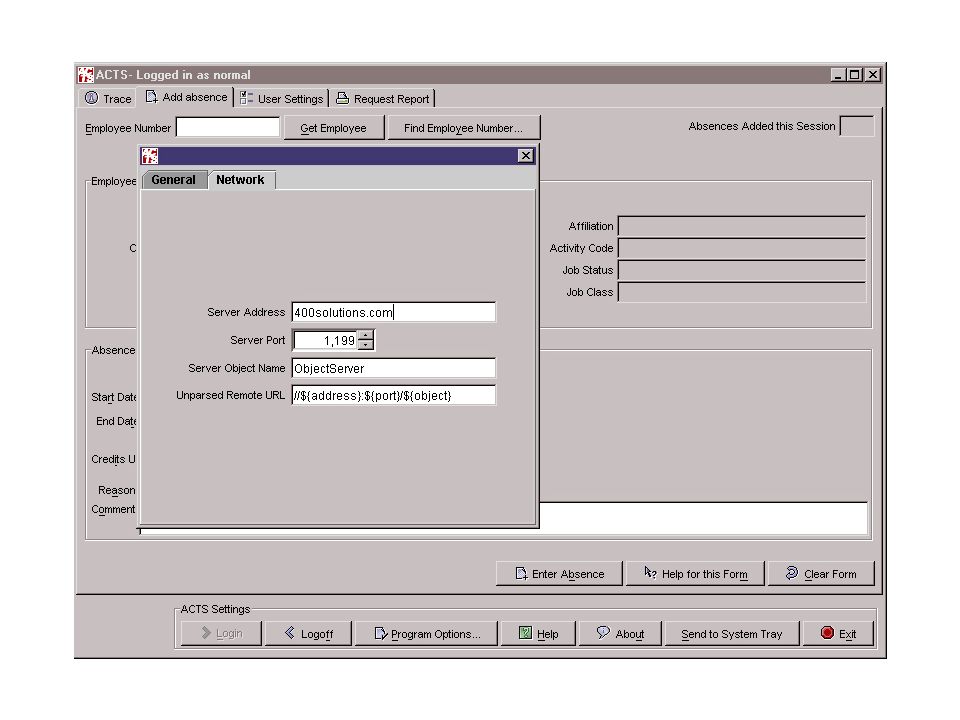Minimize the ACTS window

(838, 75)
